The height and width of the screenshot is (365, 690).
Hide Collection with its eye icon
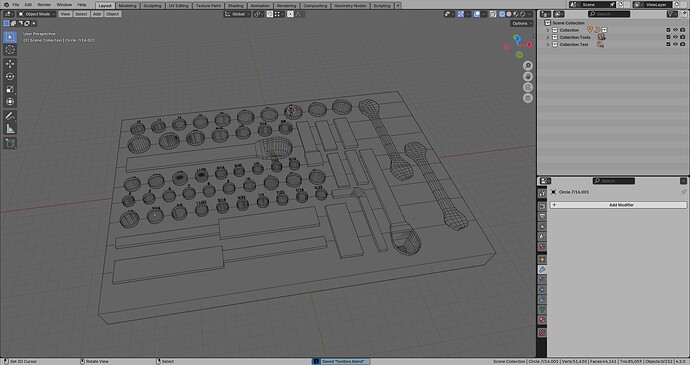click(675, 30)
